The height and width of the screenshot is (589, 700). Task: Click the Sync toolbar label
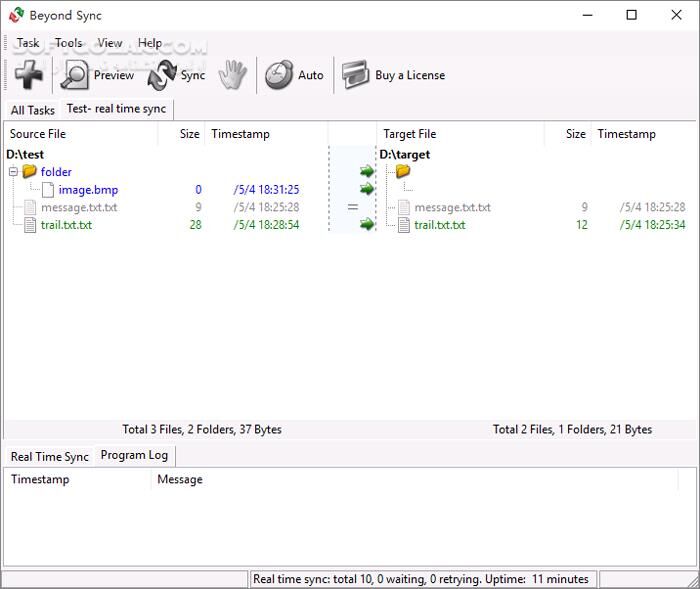193,75
